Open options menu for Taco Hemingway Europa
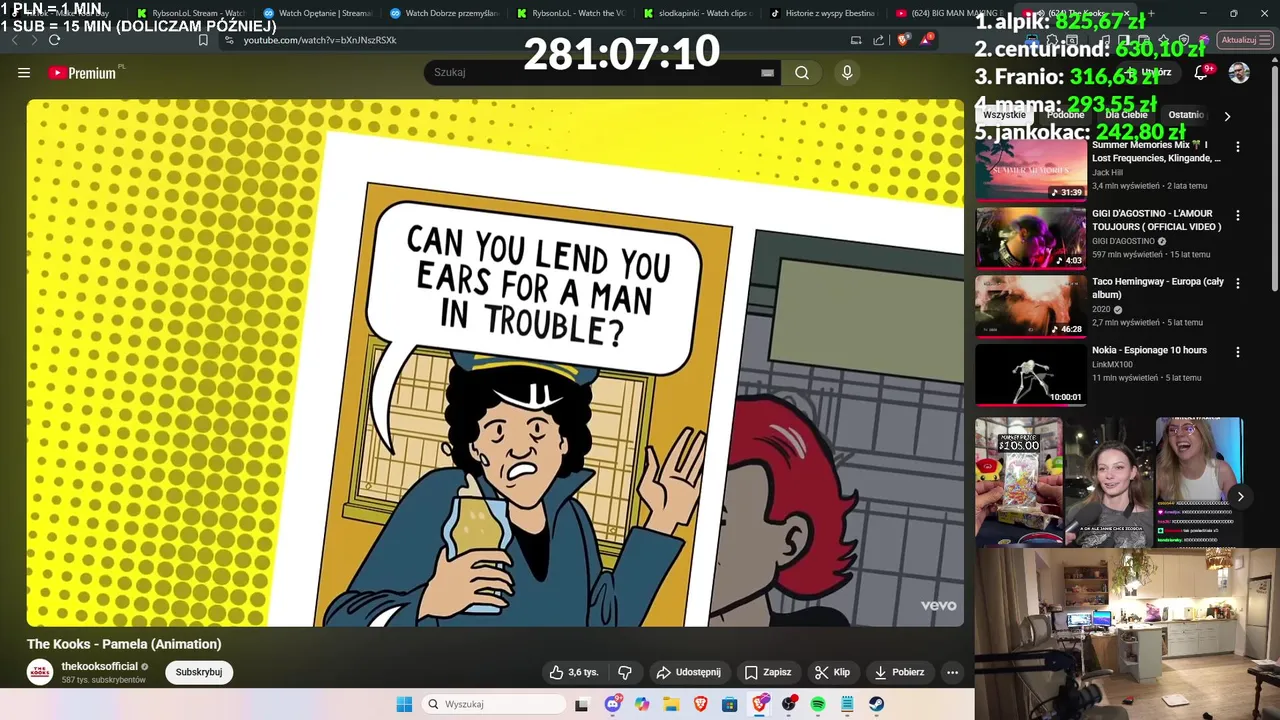Viewport: 1280px width, 720px height. pyautogui.click(x=1238, y=283)
